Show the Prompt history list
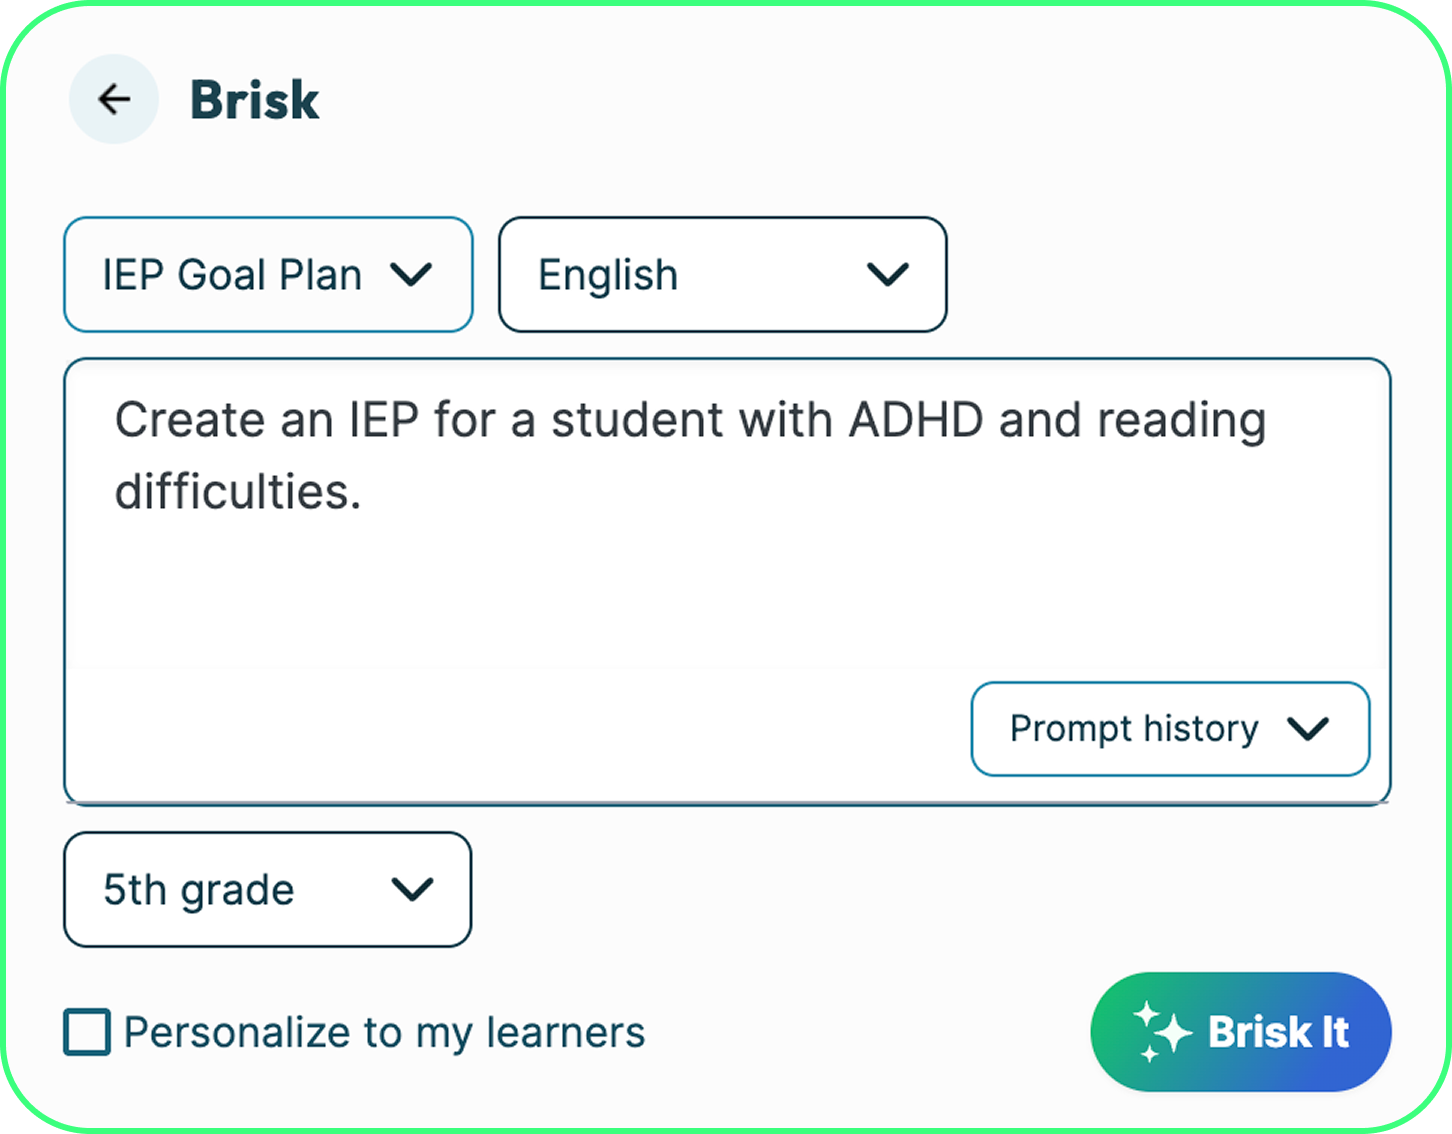This screenshot has height=1134, width=1452. [1134, 729]
